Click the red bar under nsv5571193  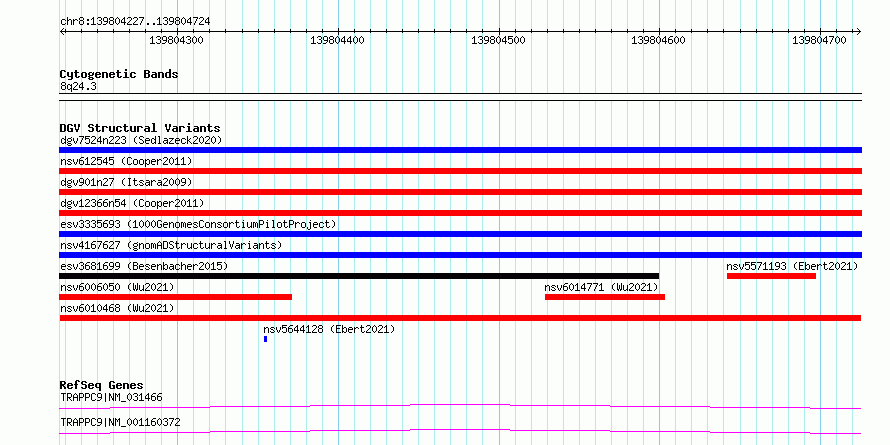tap(771, 276)
